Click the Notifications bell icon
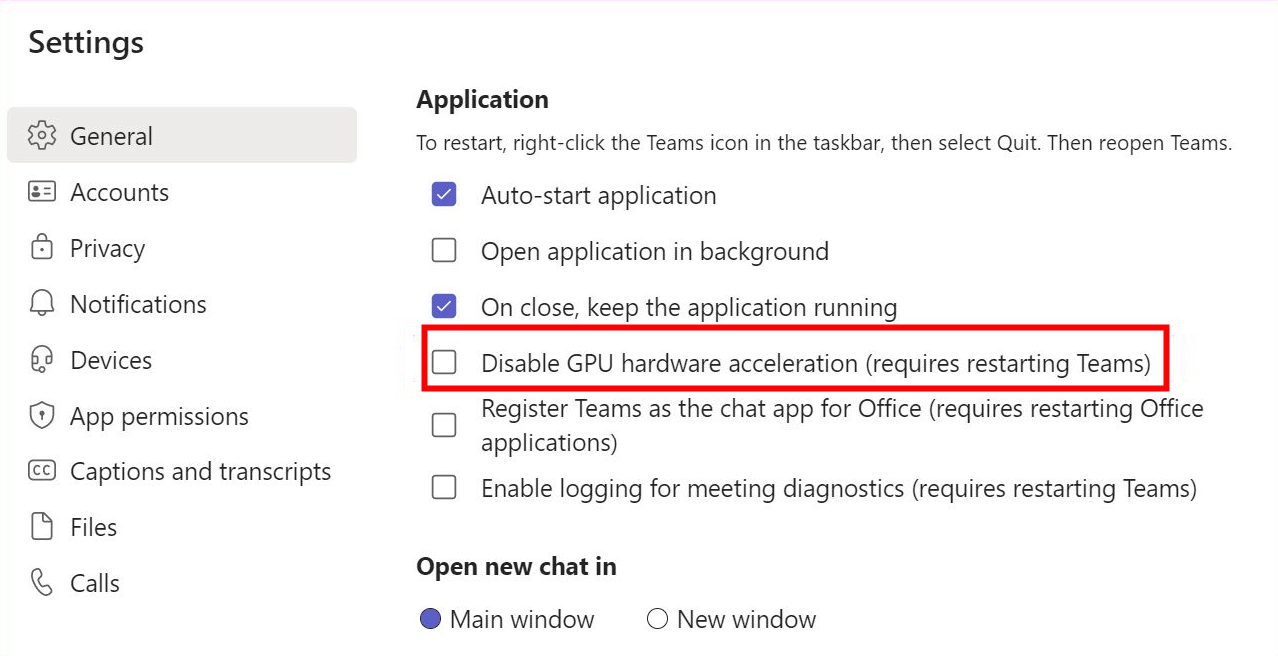1278x656 pixels. pos(42,304)
